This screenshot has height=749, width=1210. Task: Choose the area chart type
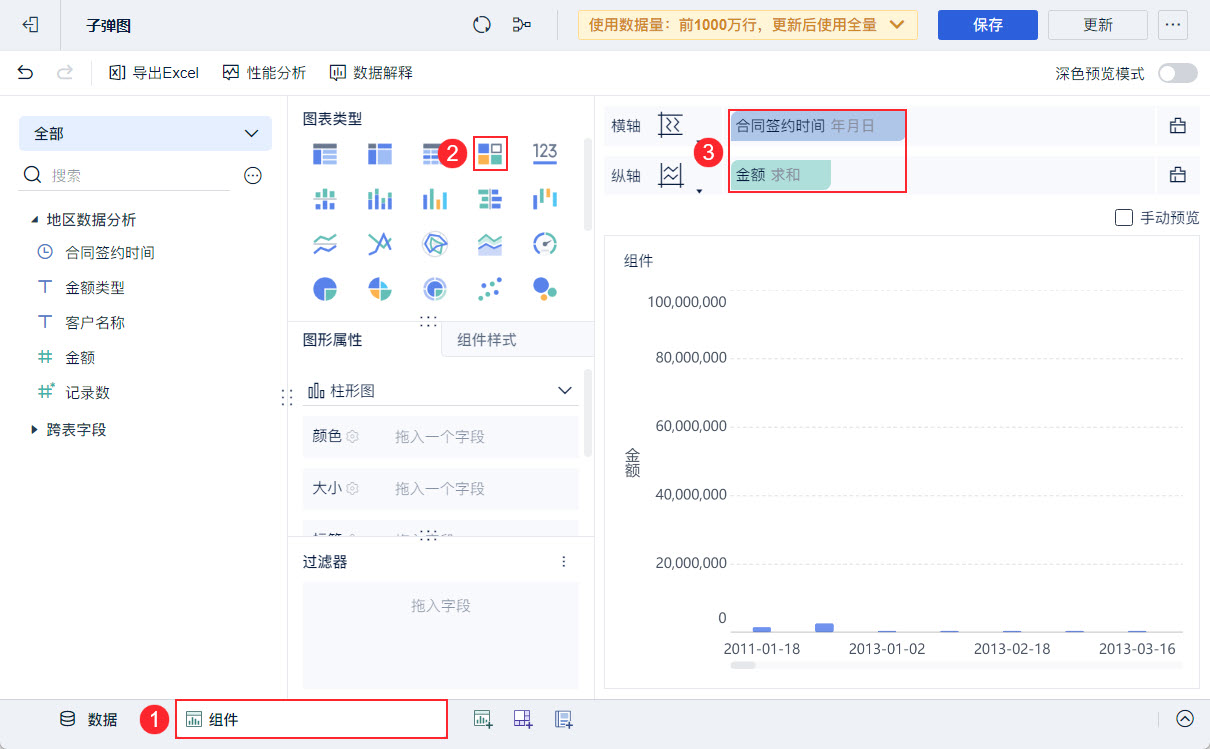click(490, 243)
